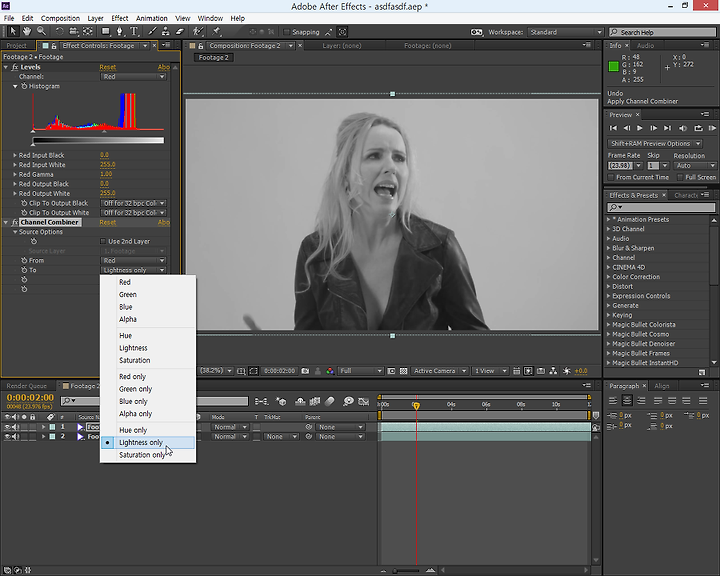Open the Animation menu

tap(152, 18)
